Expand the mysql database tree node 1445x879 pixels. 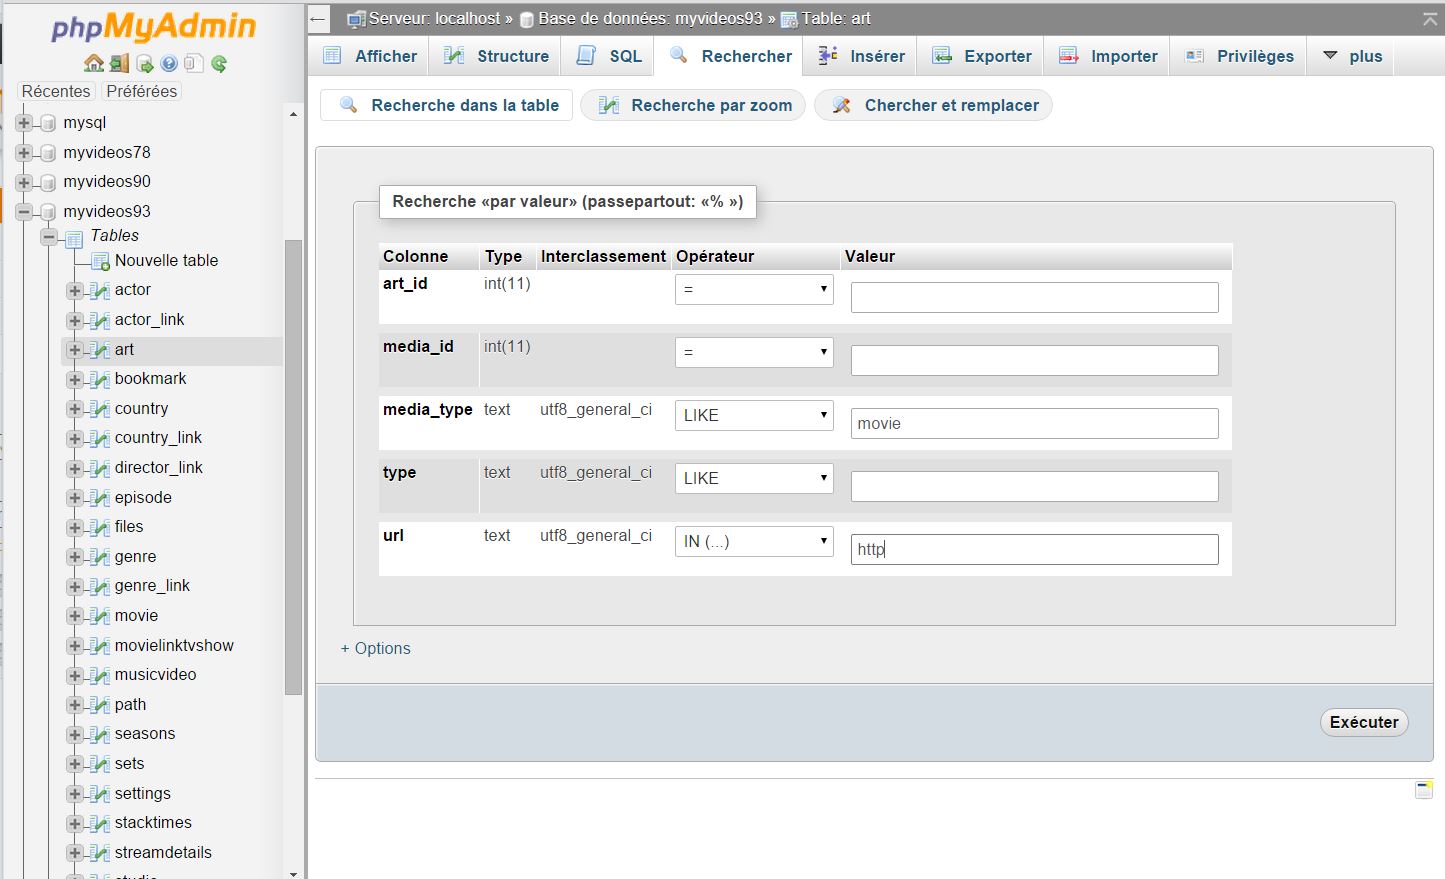(24, 123)
